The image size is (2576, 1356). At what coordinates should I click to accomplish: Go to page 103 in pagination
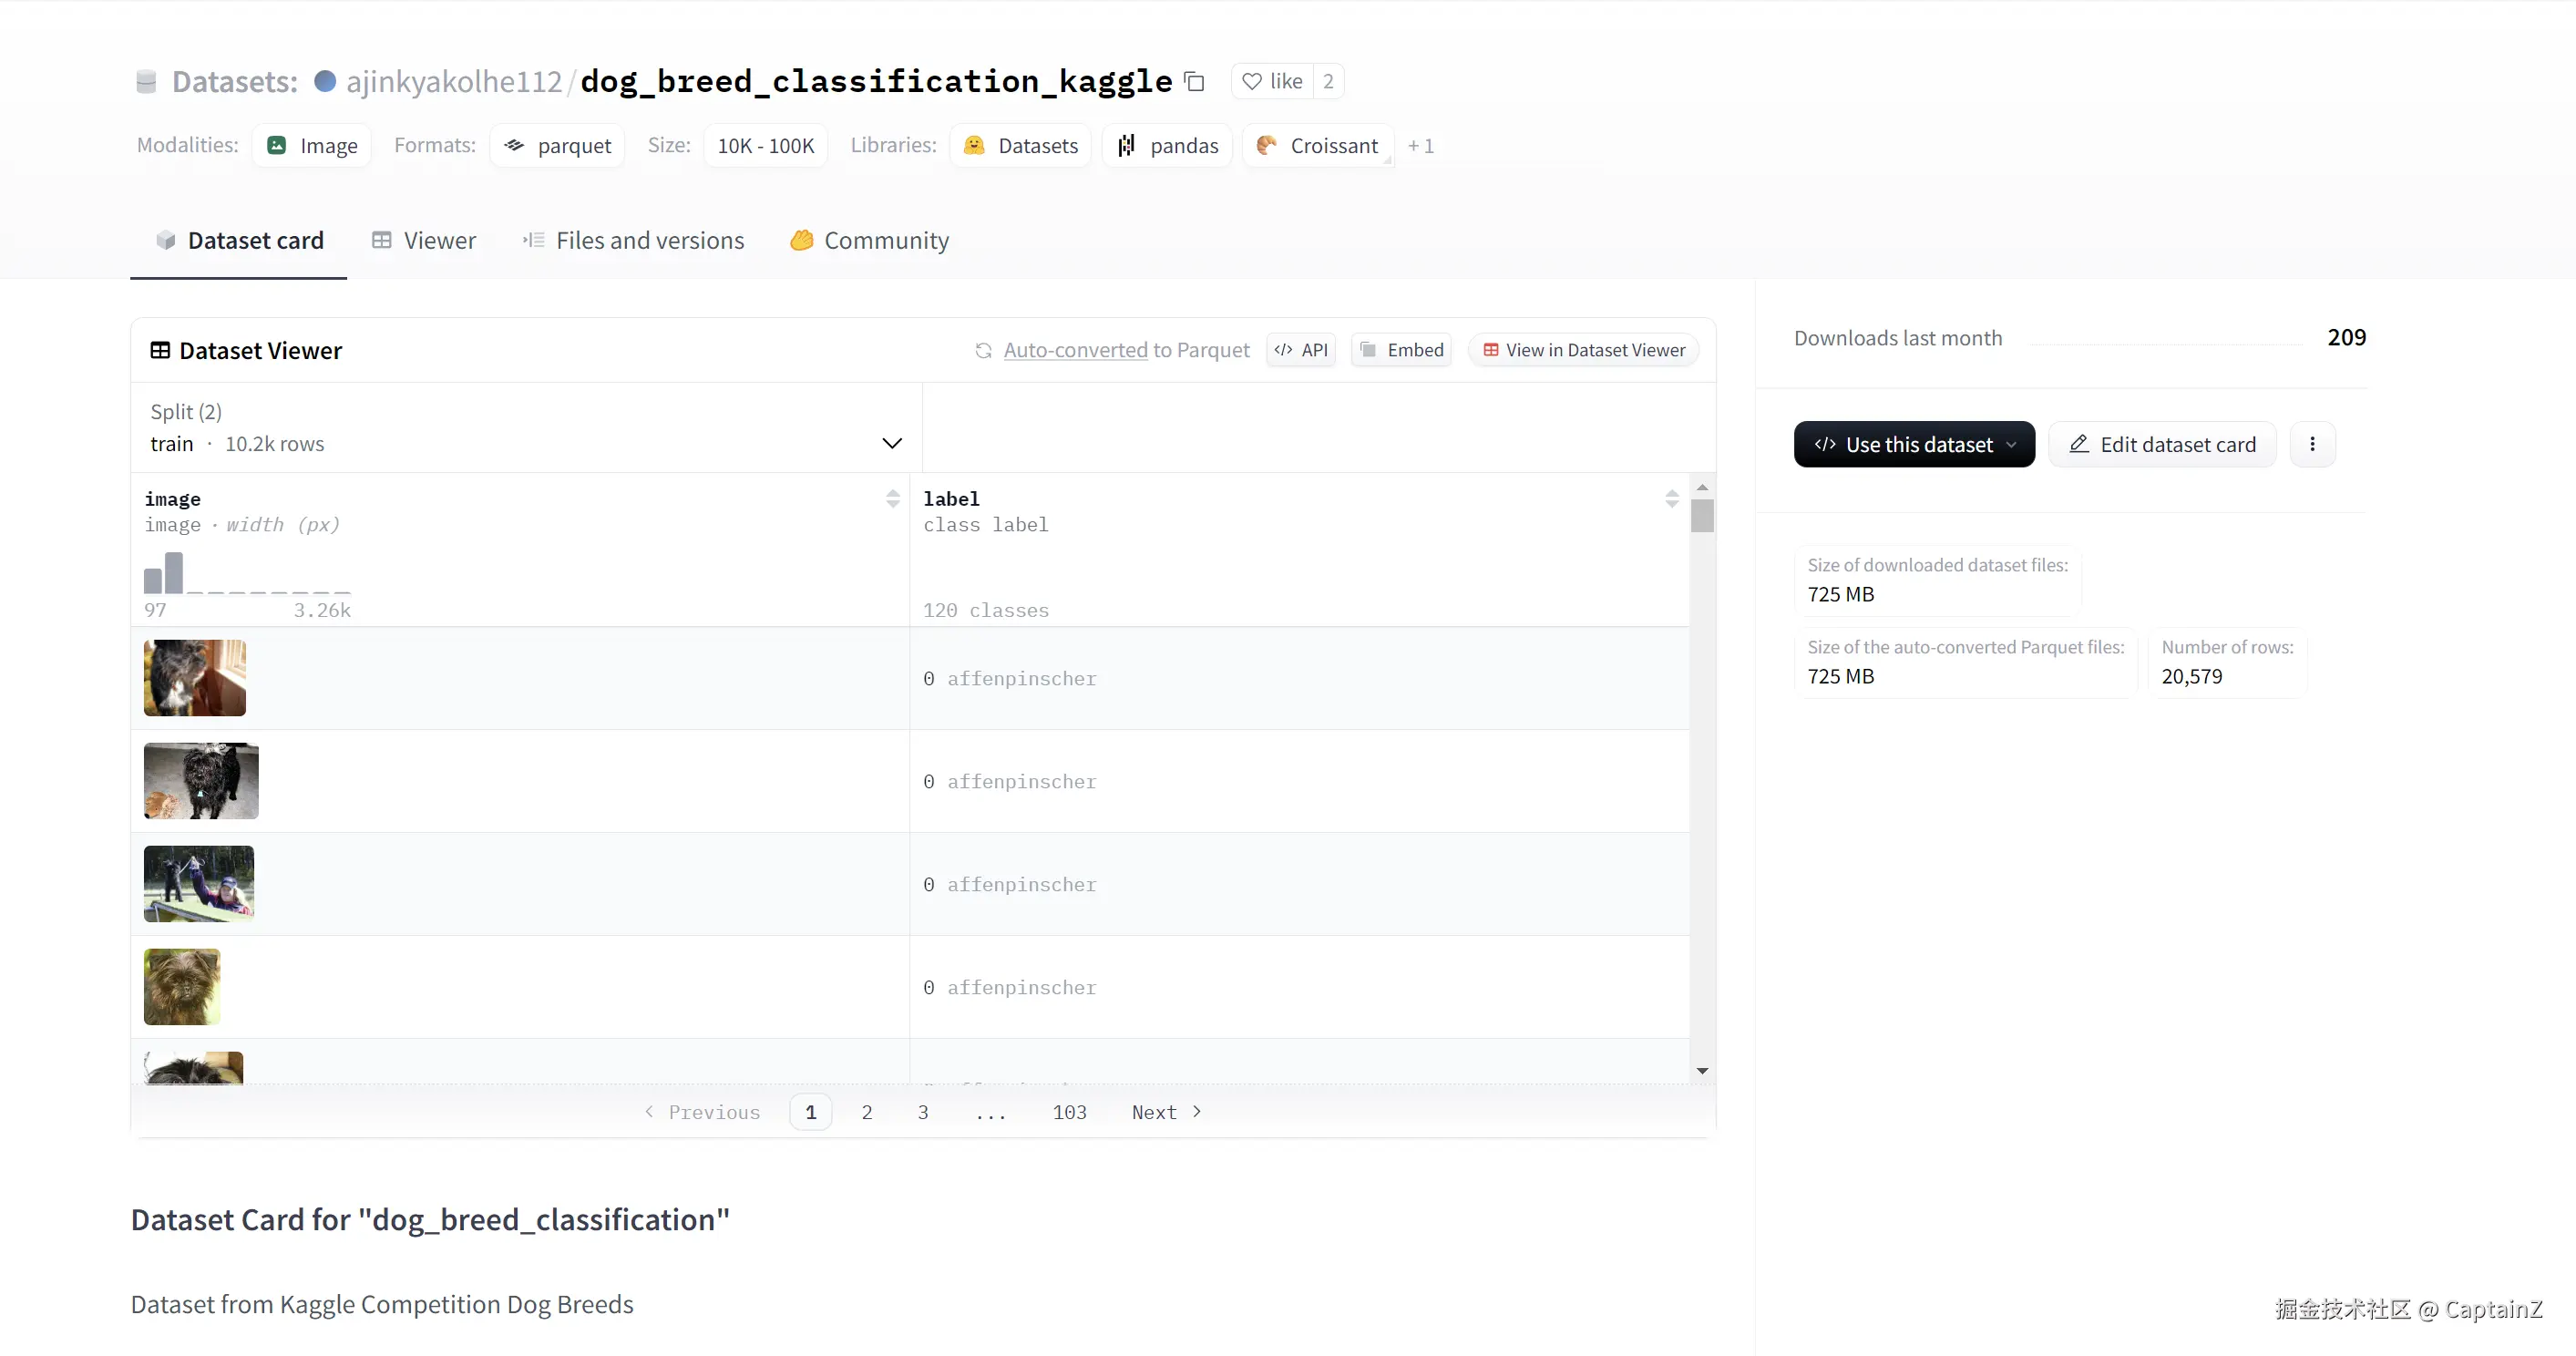coord(1069,1112)
